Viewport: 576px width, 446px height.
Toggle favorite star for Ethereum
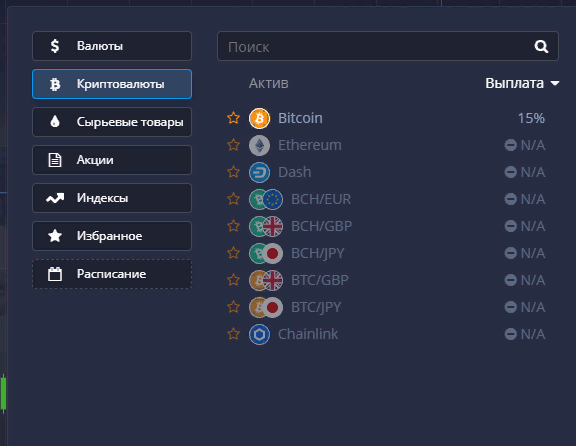[x=233, y=145]
